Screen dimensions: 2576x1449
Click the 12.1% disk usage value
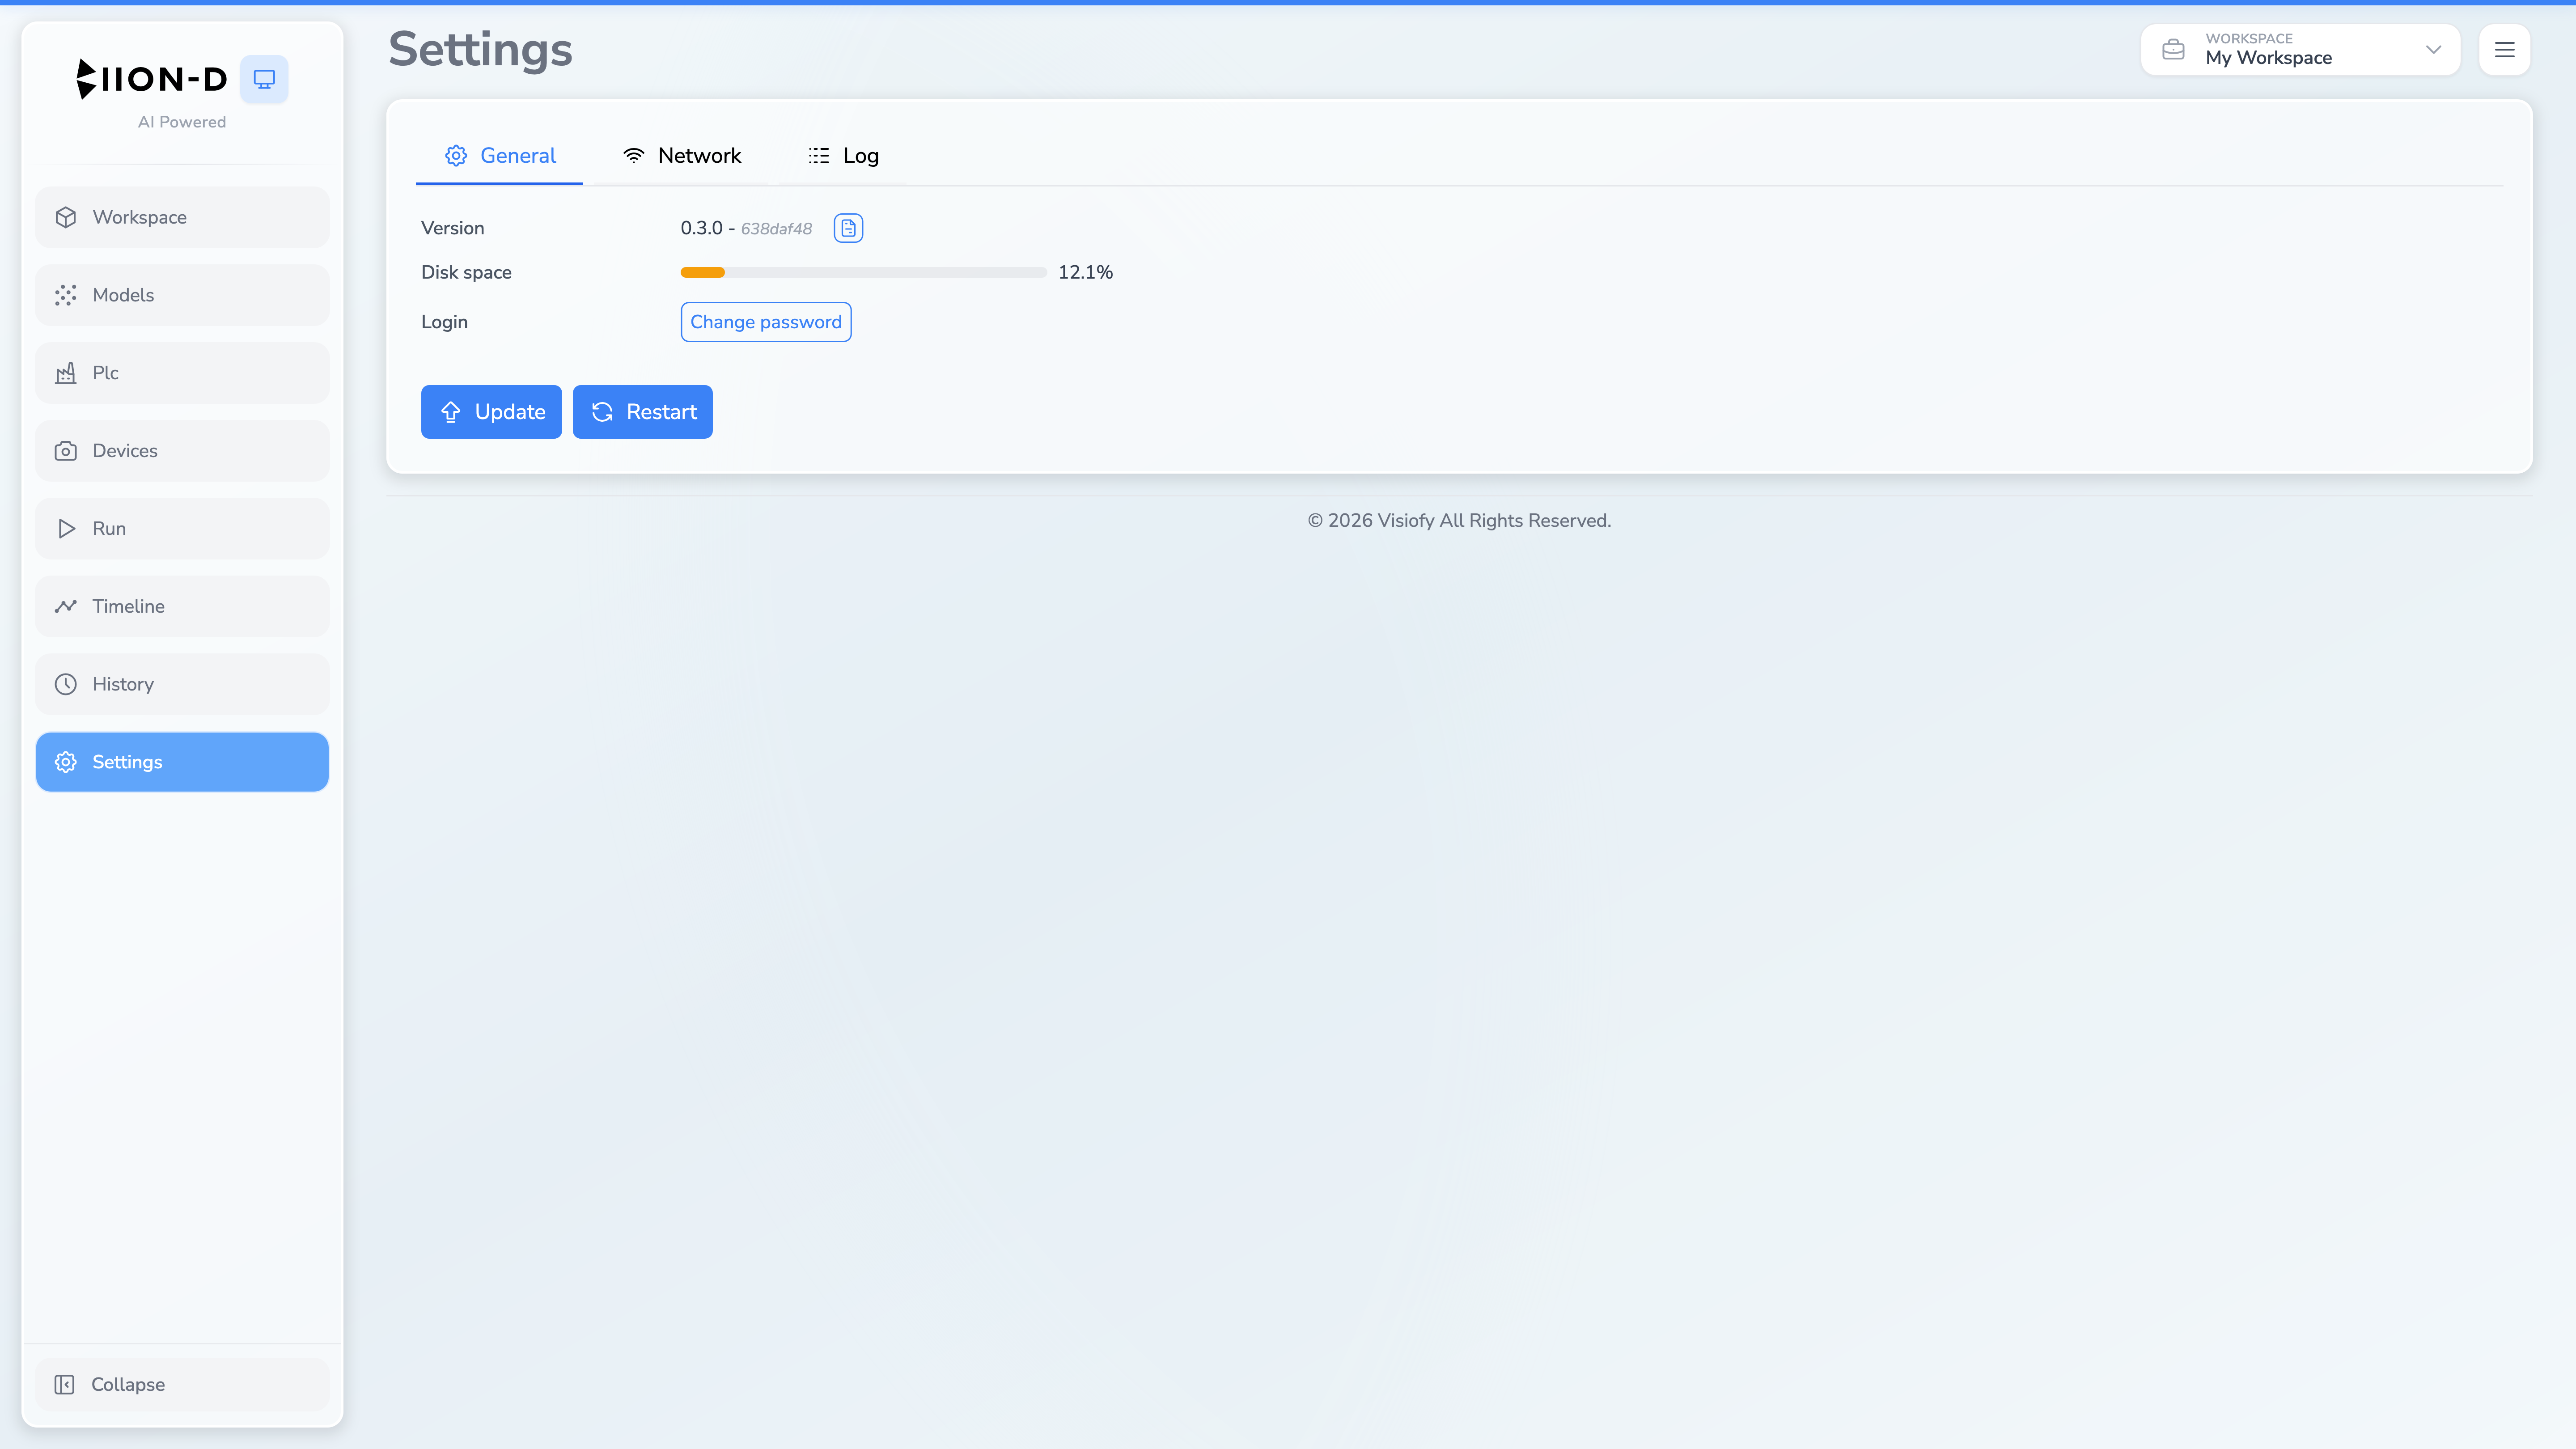(x=1085, y=272)
